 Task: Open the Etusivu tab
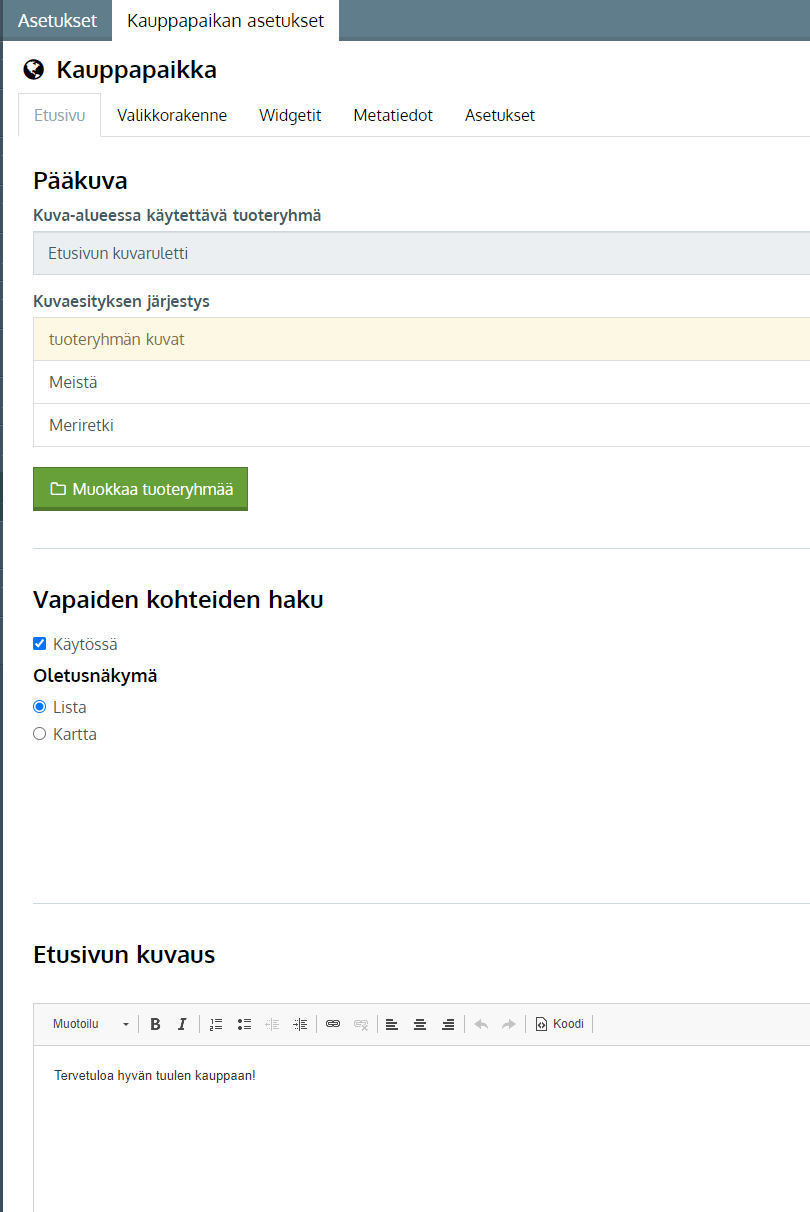tap(60, 115)
